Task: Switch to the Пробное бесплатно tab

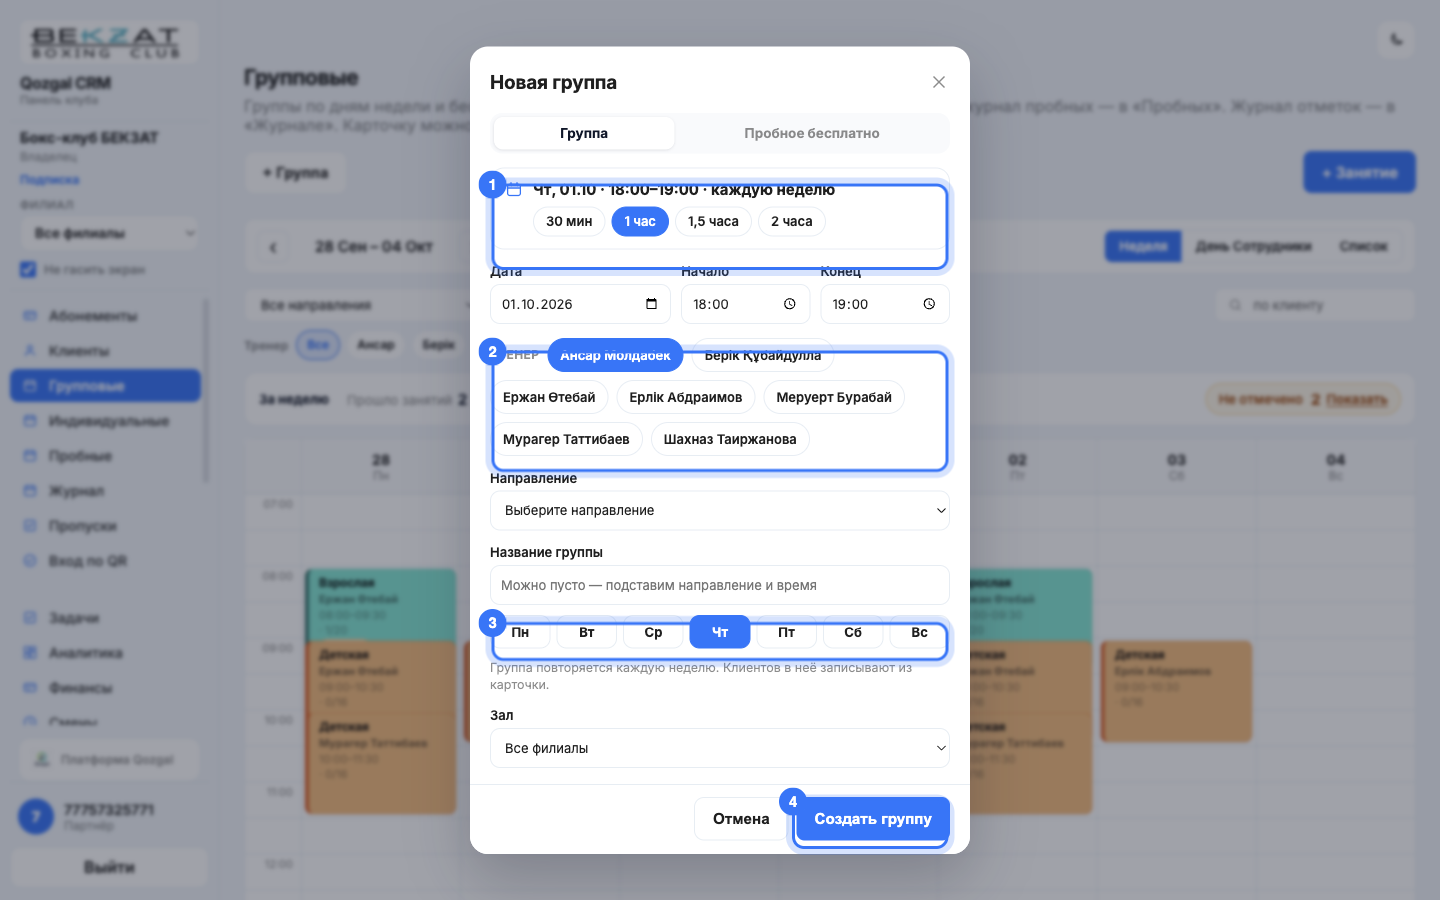Action: (x=812, y=133)
